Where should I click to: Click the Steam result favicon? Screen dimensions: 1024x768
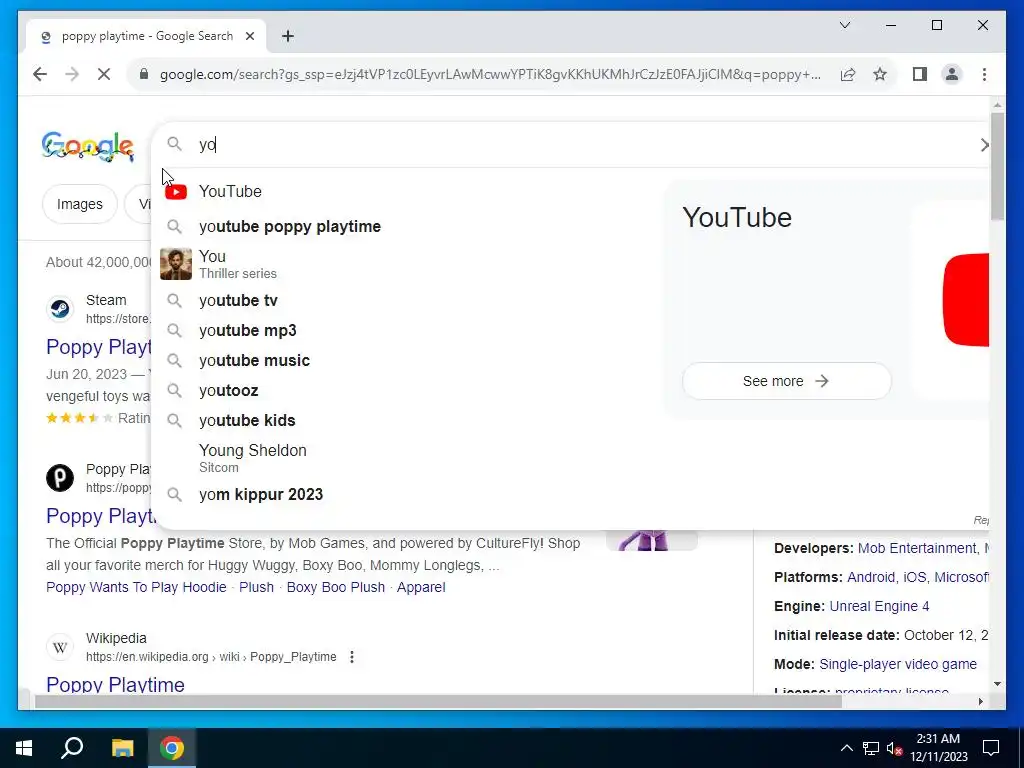pyautogui.click(x=60, y=308)
